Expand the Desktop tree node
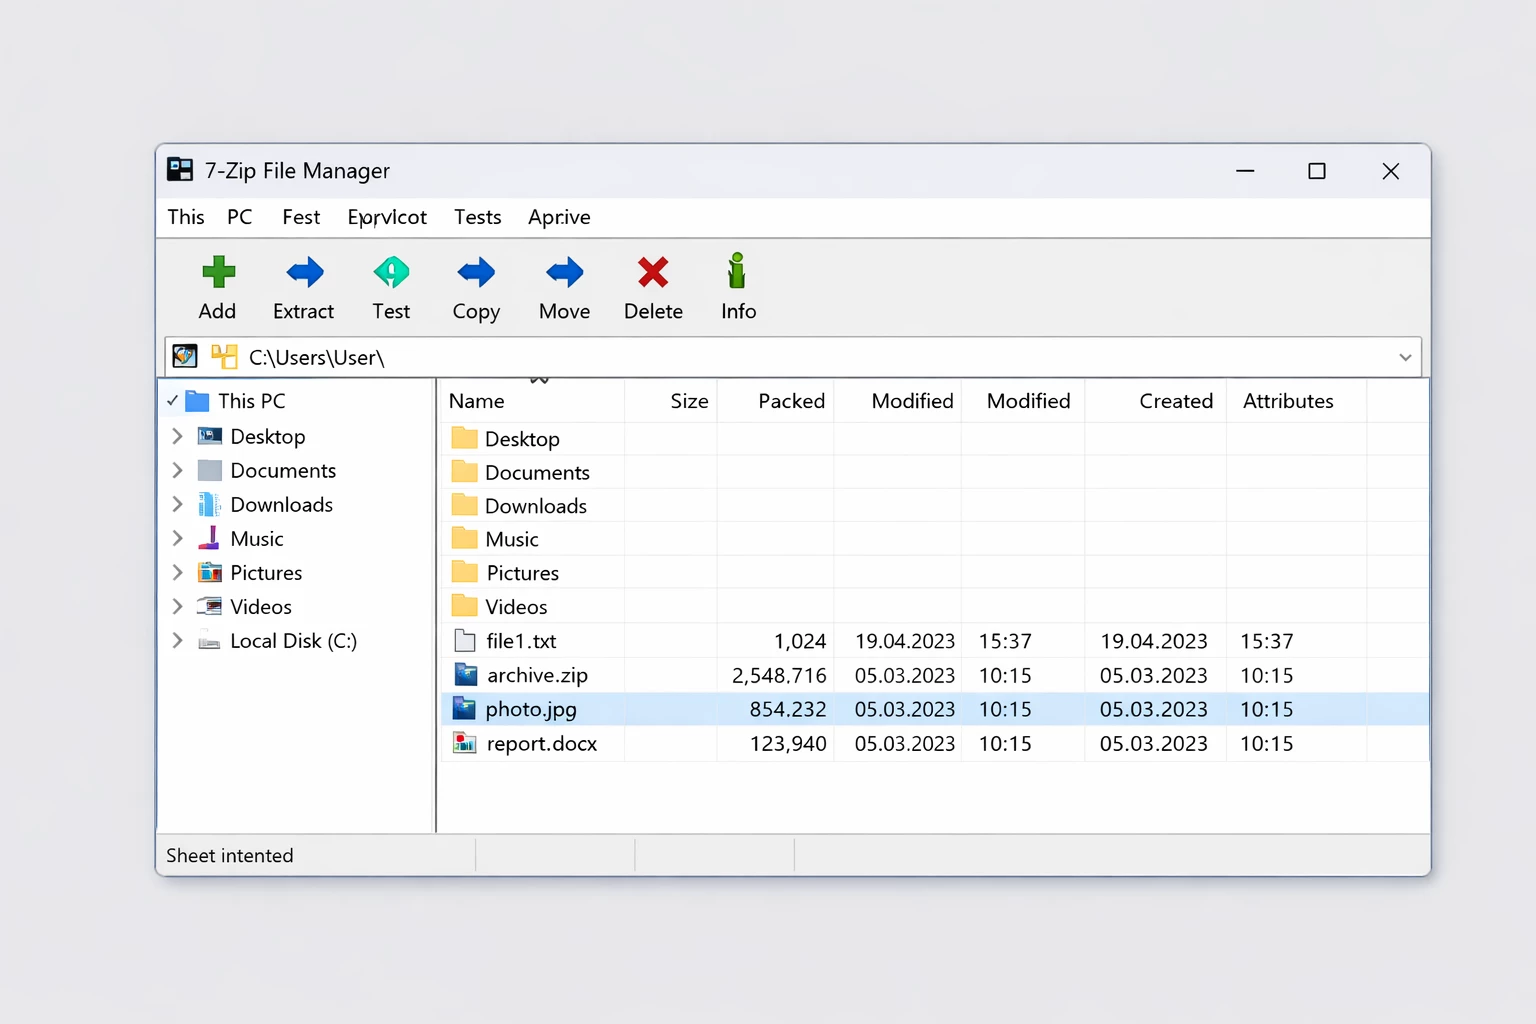This screenshot has height=1024, width=1536. 177,436
